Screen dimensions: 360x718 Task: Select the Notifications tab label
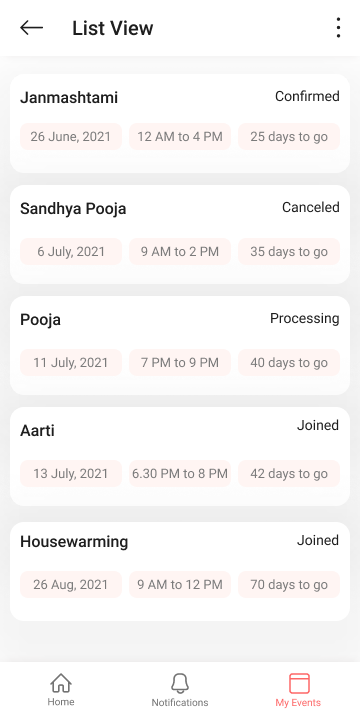coord(180,702)
